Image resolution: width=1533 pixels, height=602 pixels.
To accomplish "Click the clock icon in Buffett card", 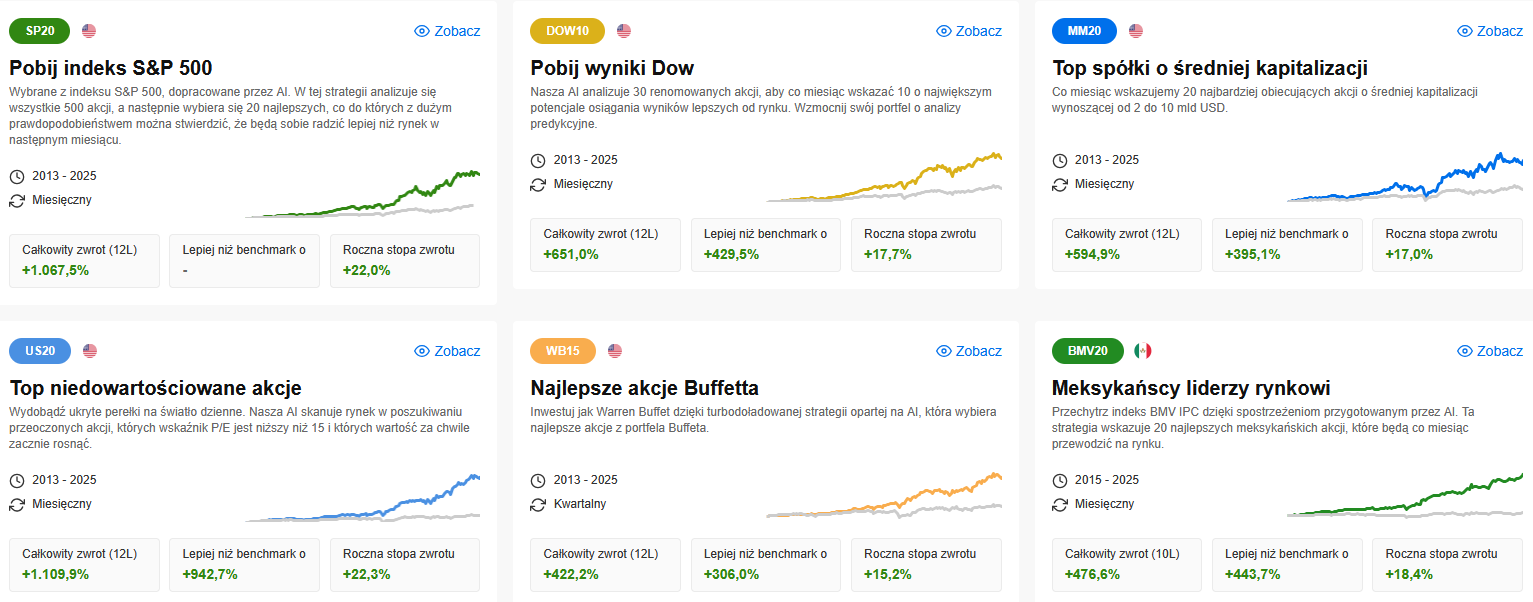I will coord(538,480).
